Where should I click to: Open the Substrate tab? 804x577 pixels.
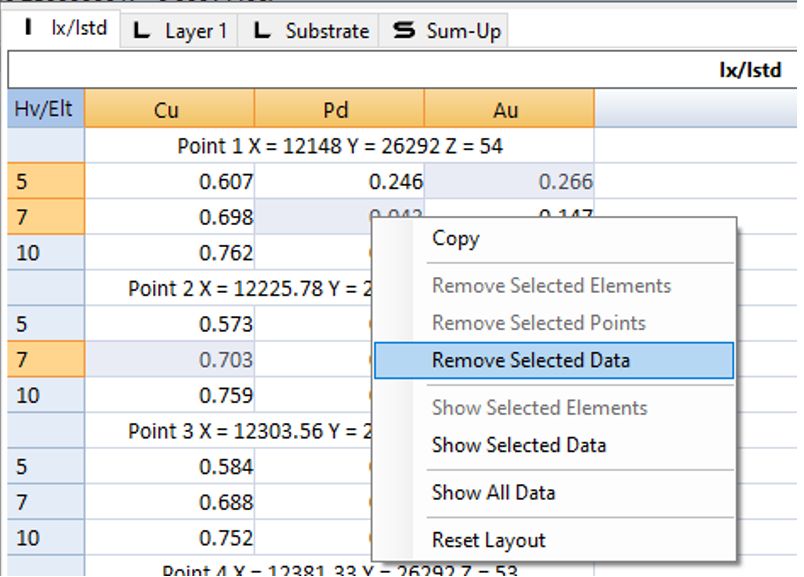(x=310, y=31)
